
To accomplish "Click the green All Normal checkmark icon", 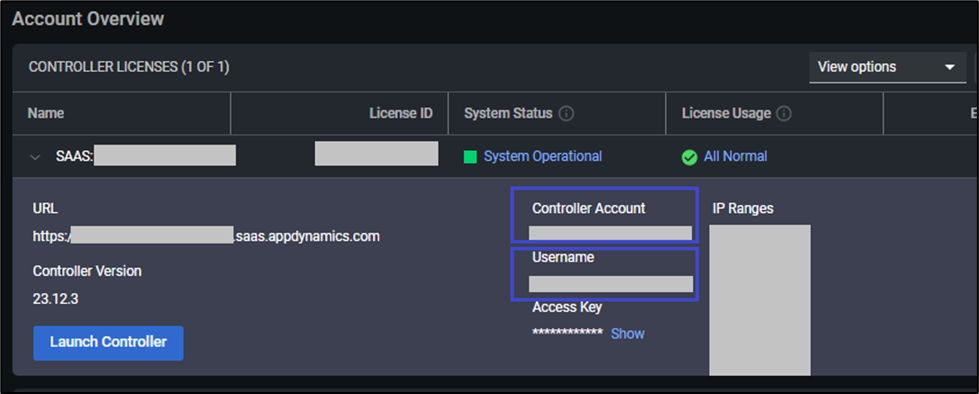I will (x=689, y=157).
